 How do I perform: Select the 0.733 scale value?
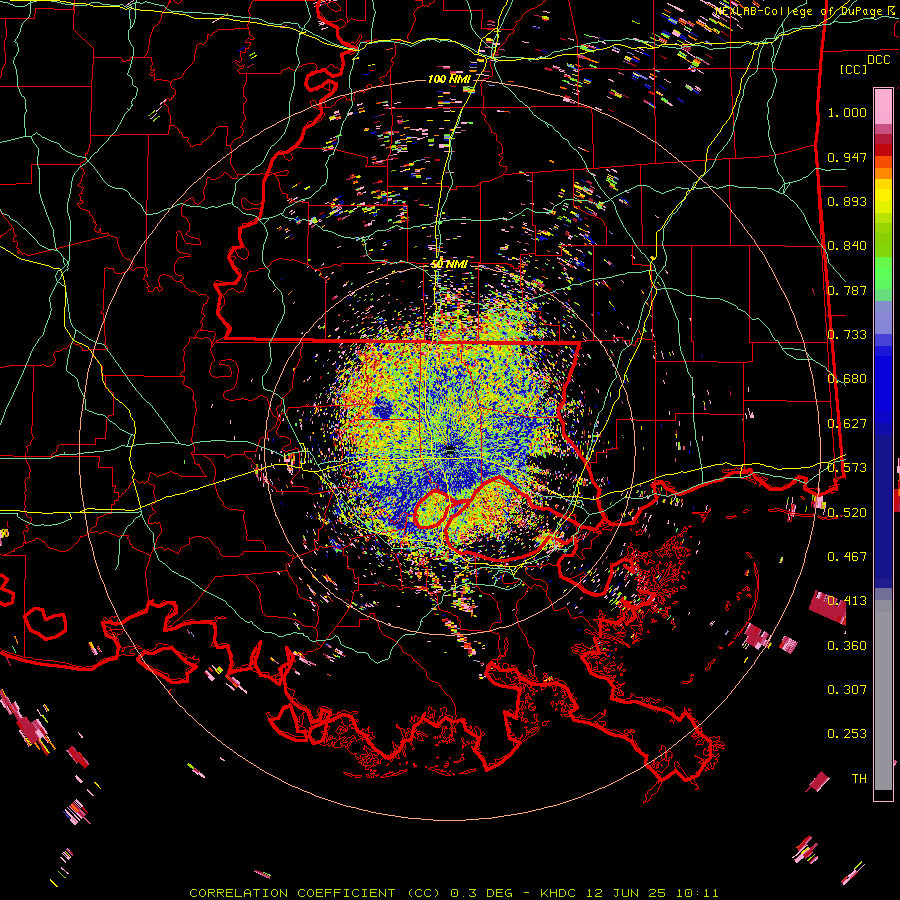pos(847,335)
